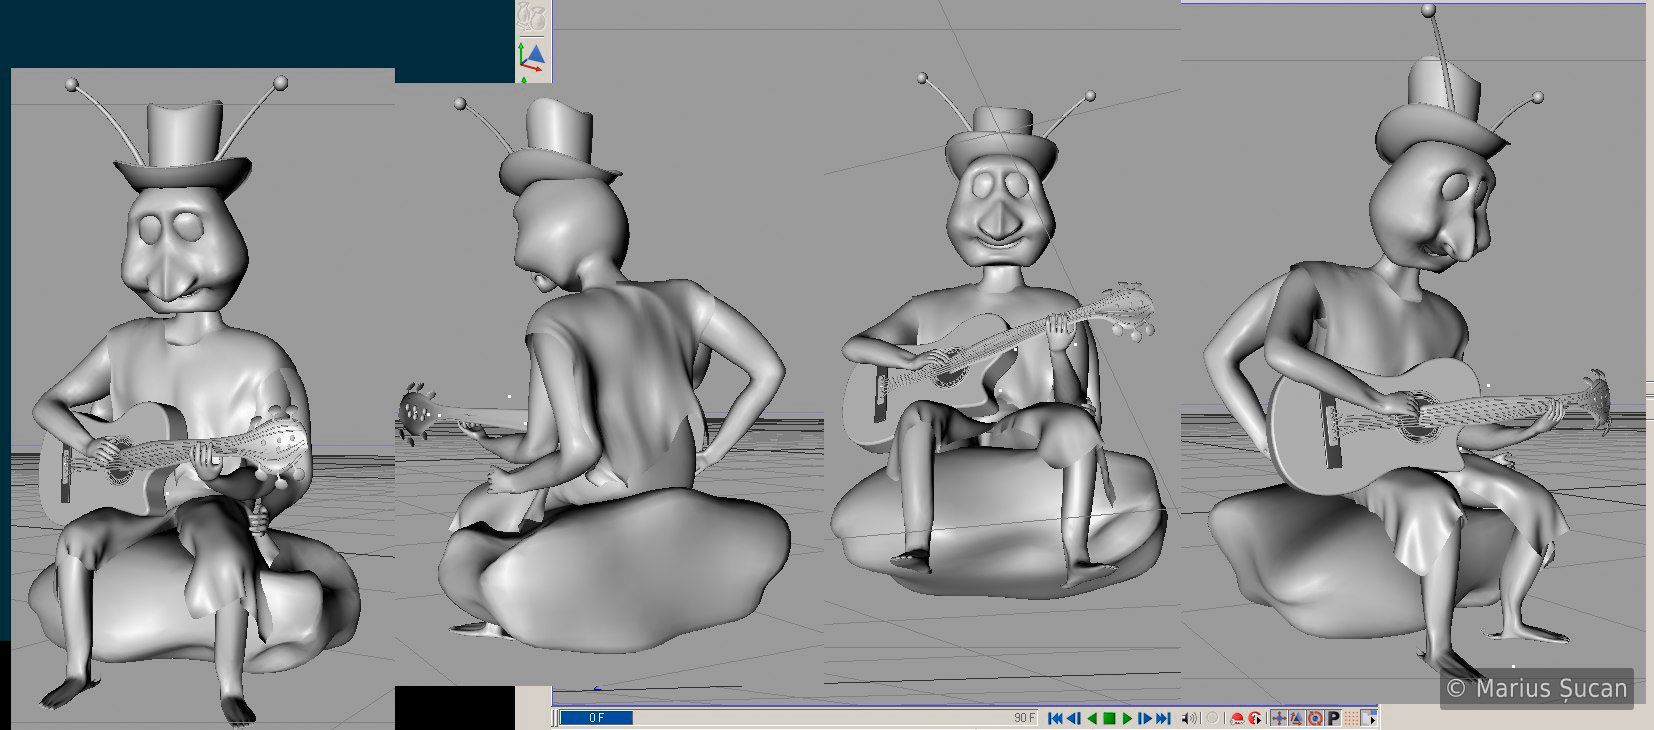Click the red record keyframe icon
This screenshot has width=1654, height=730.
pyautogui.click(x=1237, y=718)
